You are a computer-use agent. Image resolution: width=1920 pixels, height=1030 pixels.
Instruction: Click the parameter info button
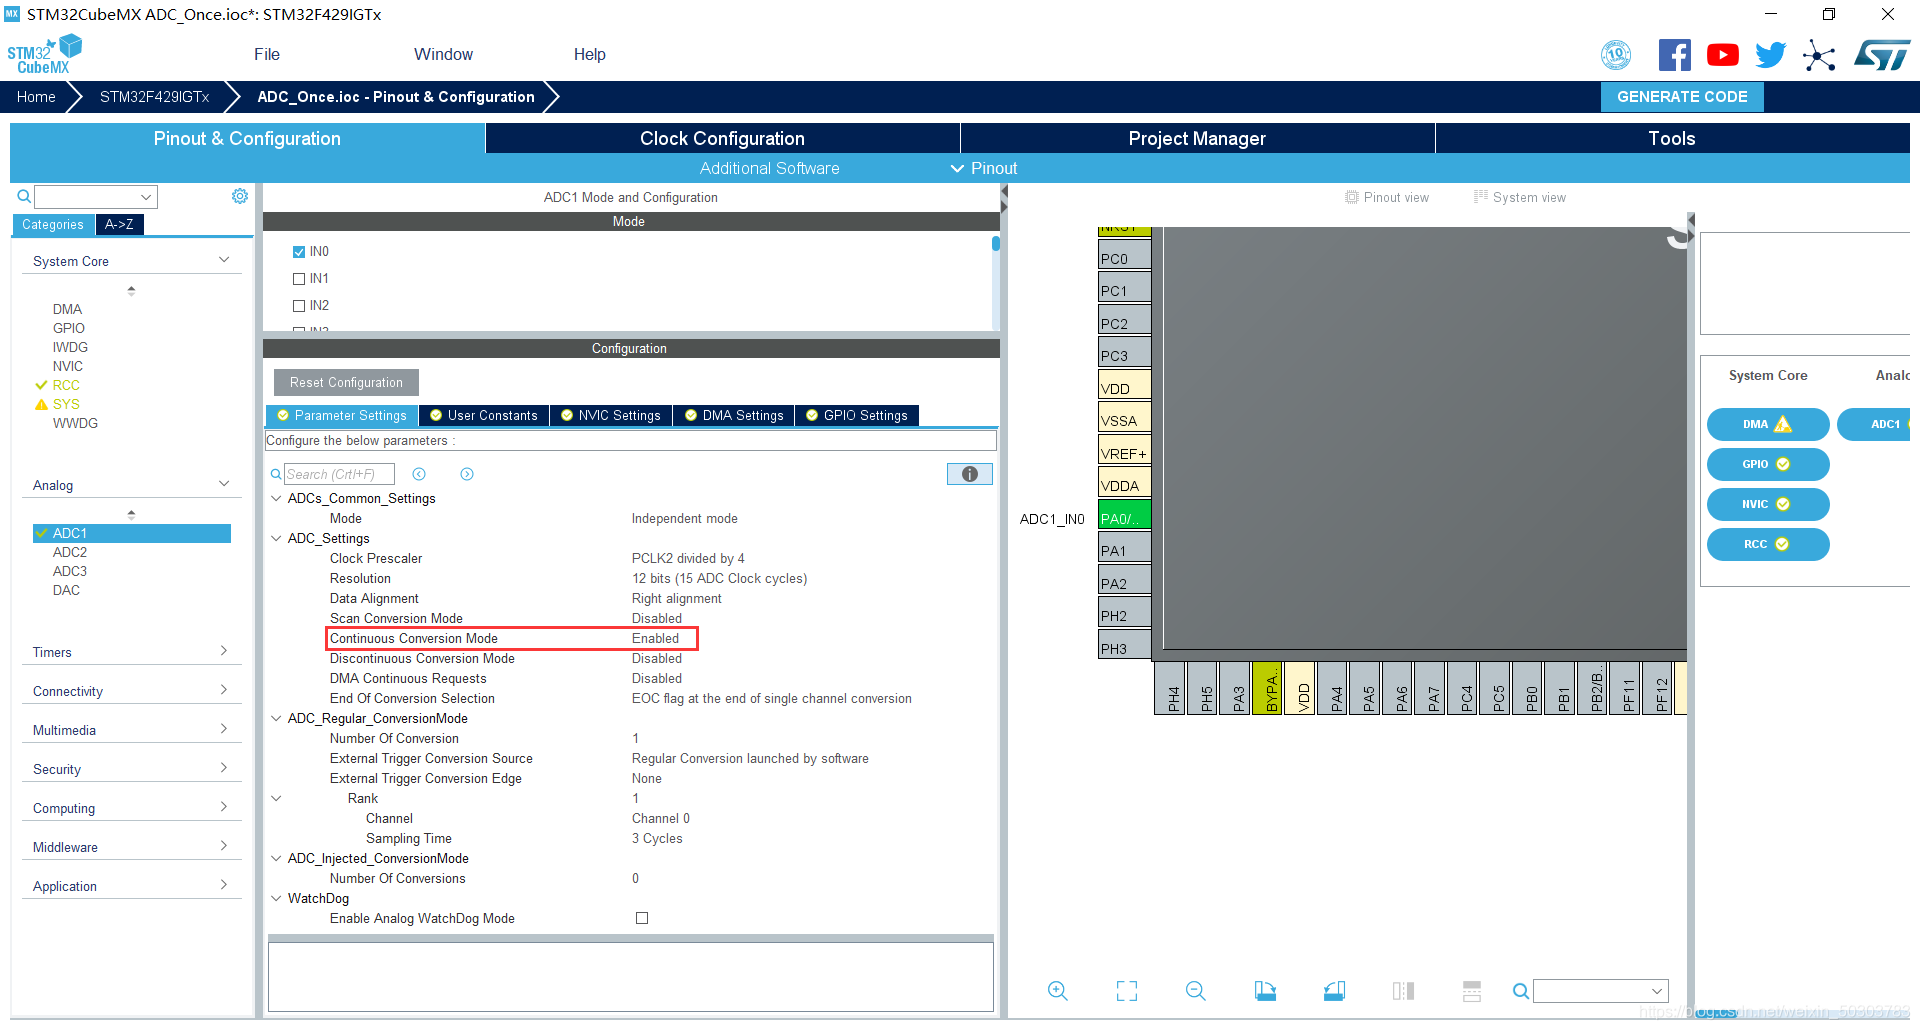click(x=970, y=474)
